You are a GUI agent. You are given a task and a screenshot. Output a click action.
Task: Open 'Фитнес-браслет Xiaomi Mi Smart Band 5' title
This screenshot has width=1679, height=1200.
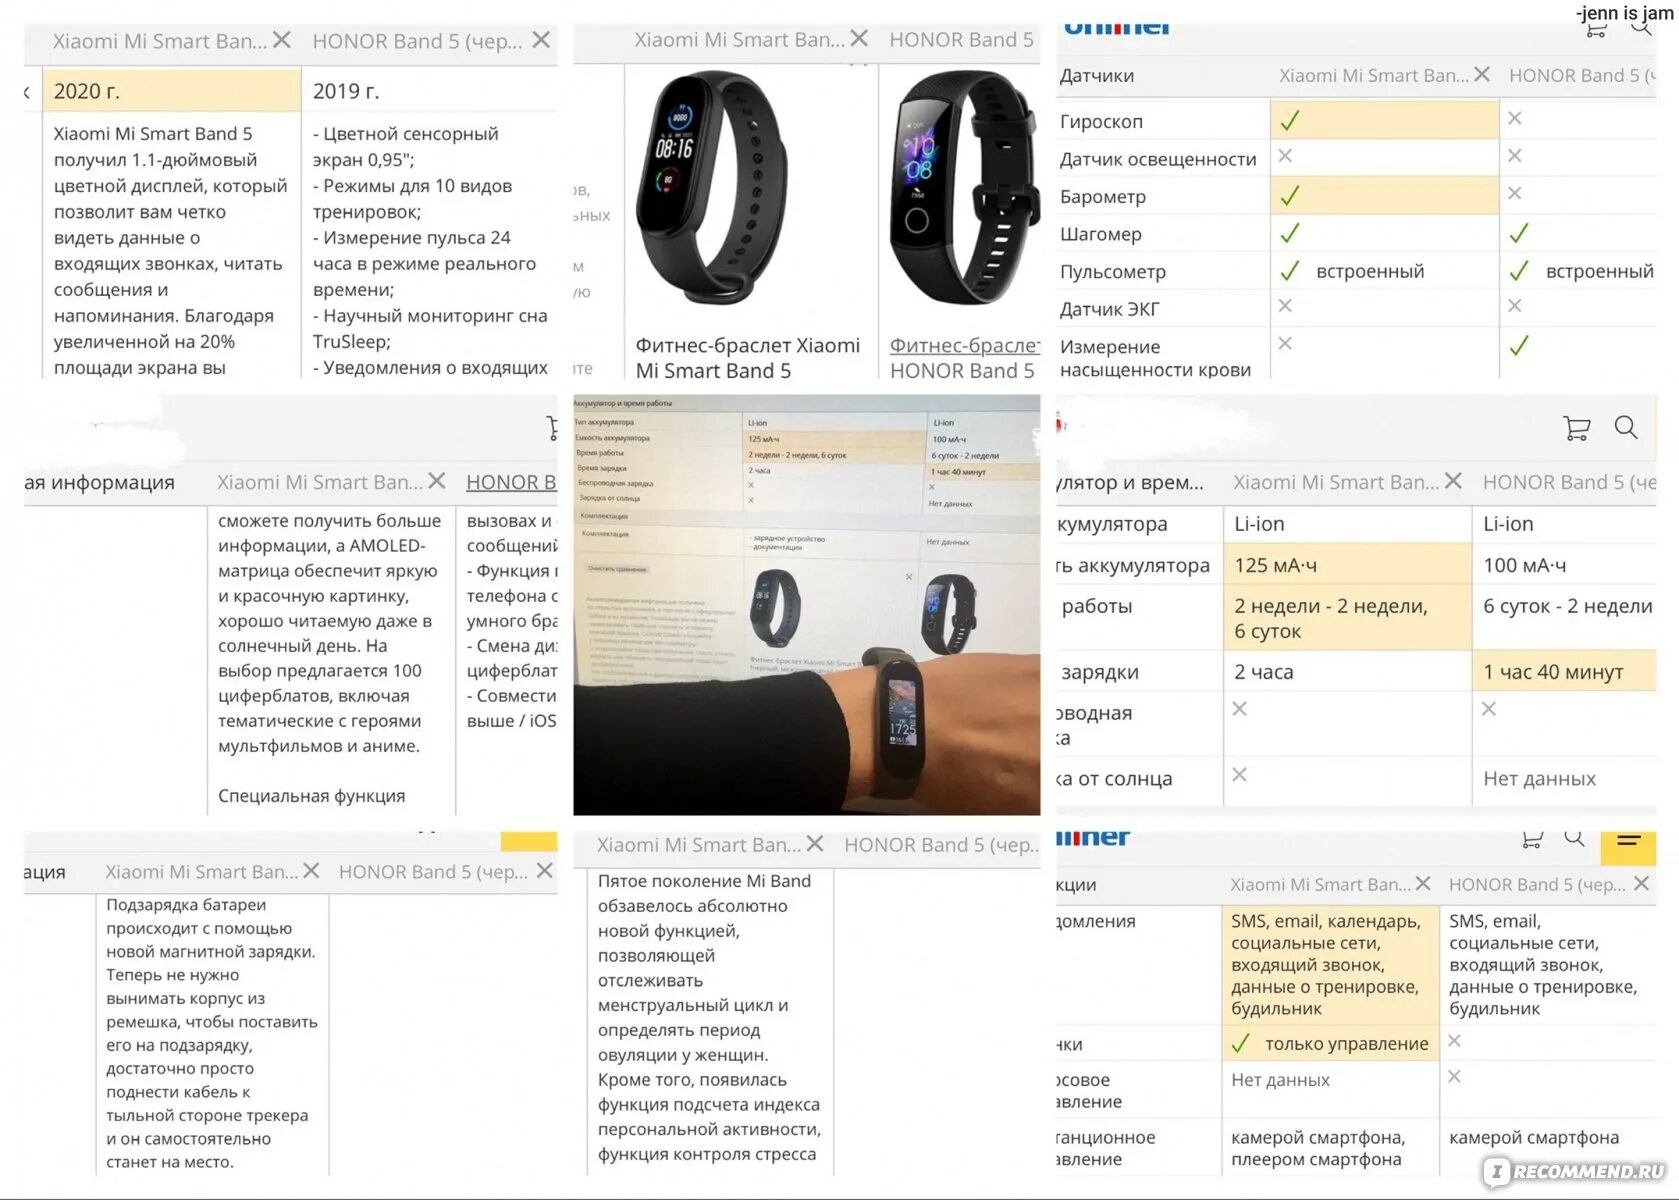[747, 358]
